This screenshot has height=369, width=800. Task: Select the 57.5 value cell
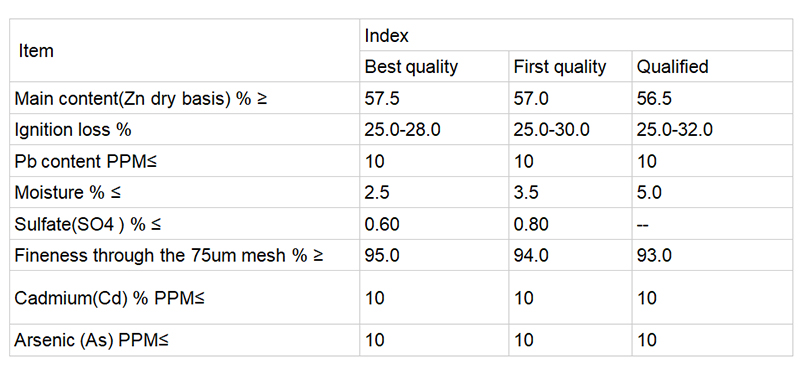tap(434, 98)
